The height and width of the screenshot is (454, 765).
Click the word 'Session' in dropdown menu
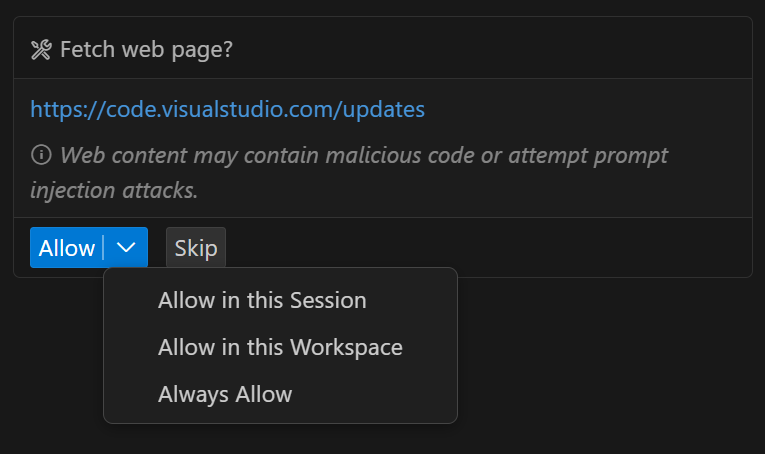coord(327,300)
